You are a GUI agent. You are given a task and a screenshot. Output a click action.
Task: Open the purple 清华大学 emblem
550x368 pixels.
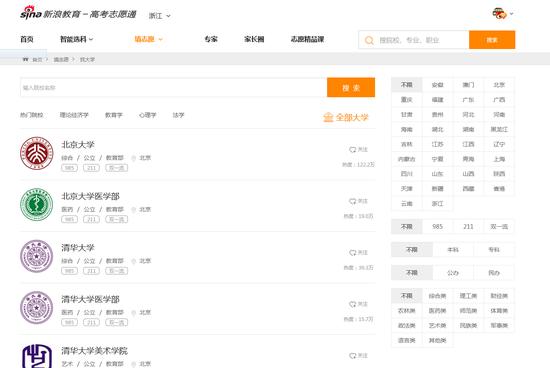(x=36, y=256)
